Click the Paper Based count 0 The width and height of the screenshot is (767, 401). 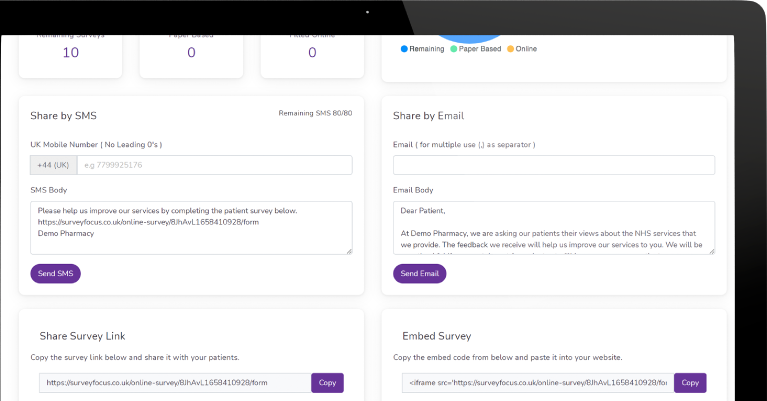191,52
